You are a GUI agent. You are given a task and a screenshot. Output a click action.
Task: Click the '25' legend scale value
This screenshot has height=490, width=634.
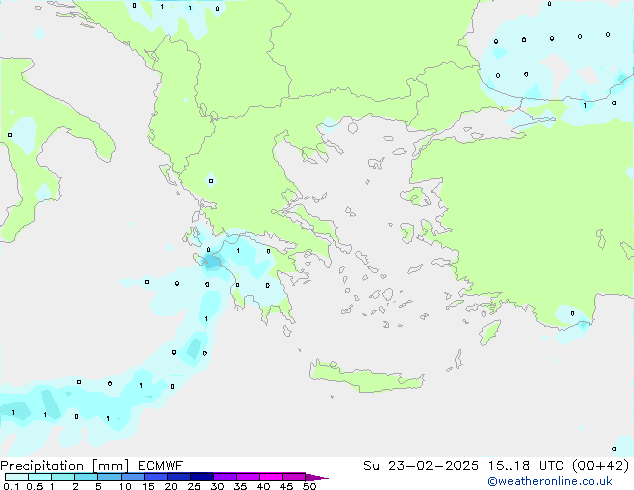click(194, 486)
